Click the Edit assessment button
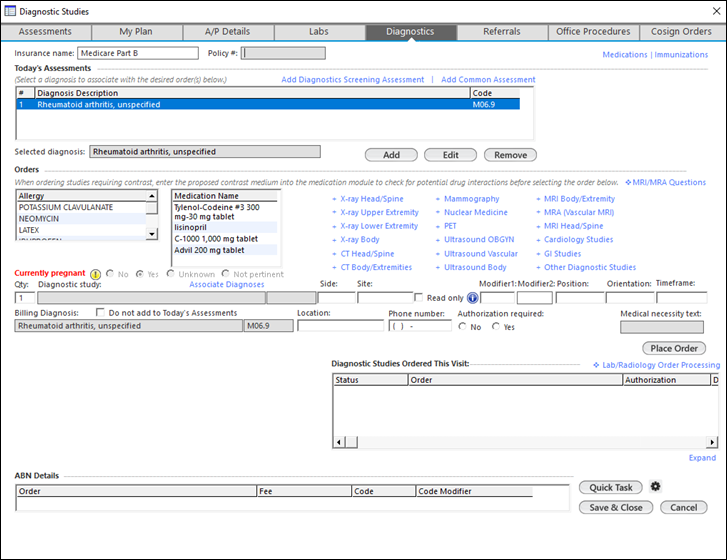The height and width of the screenshot is (560, 727). pyautogui.click(x=450, y=155)
